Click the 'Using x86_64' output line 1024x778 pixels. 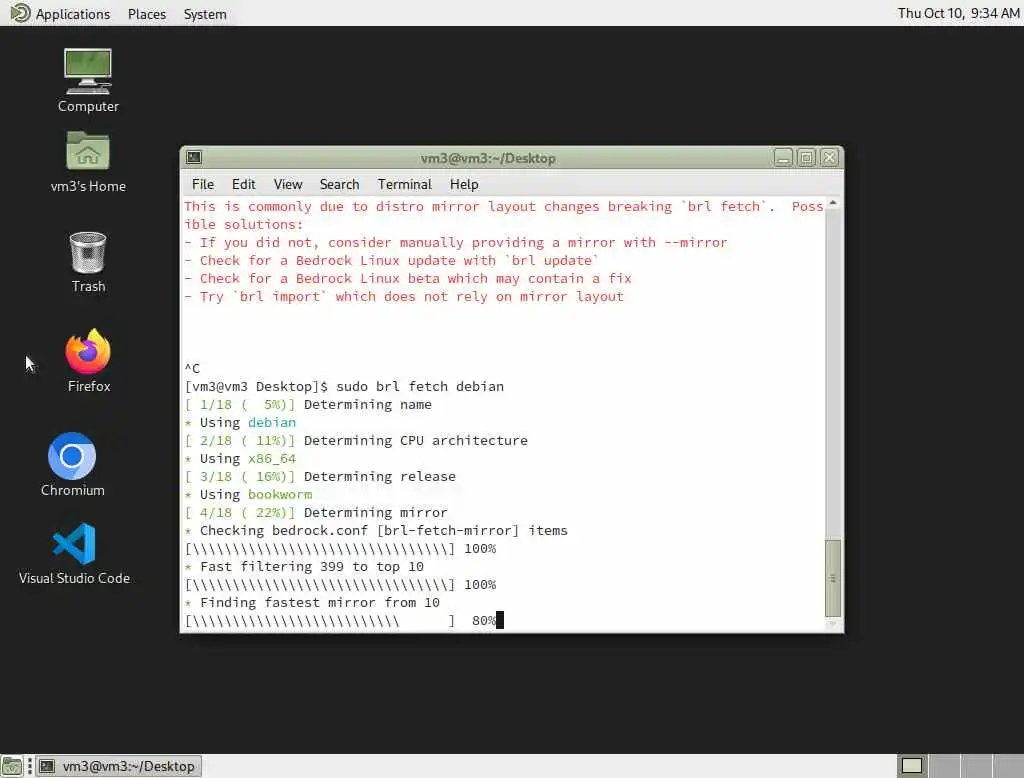240,459
